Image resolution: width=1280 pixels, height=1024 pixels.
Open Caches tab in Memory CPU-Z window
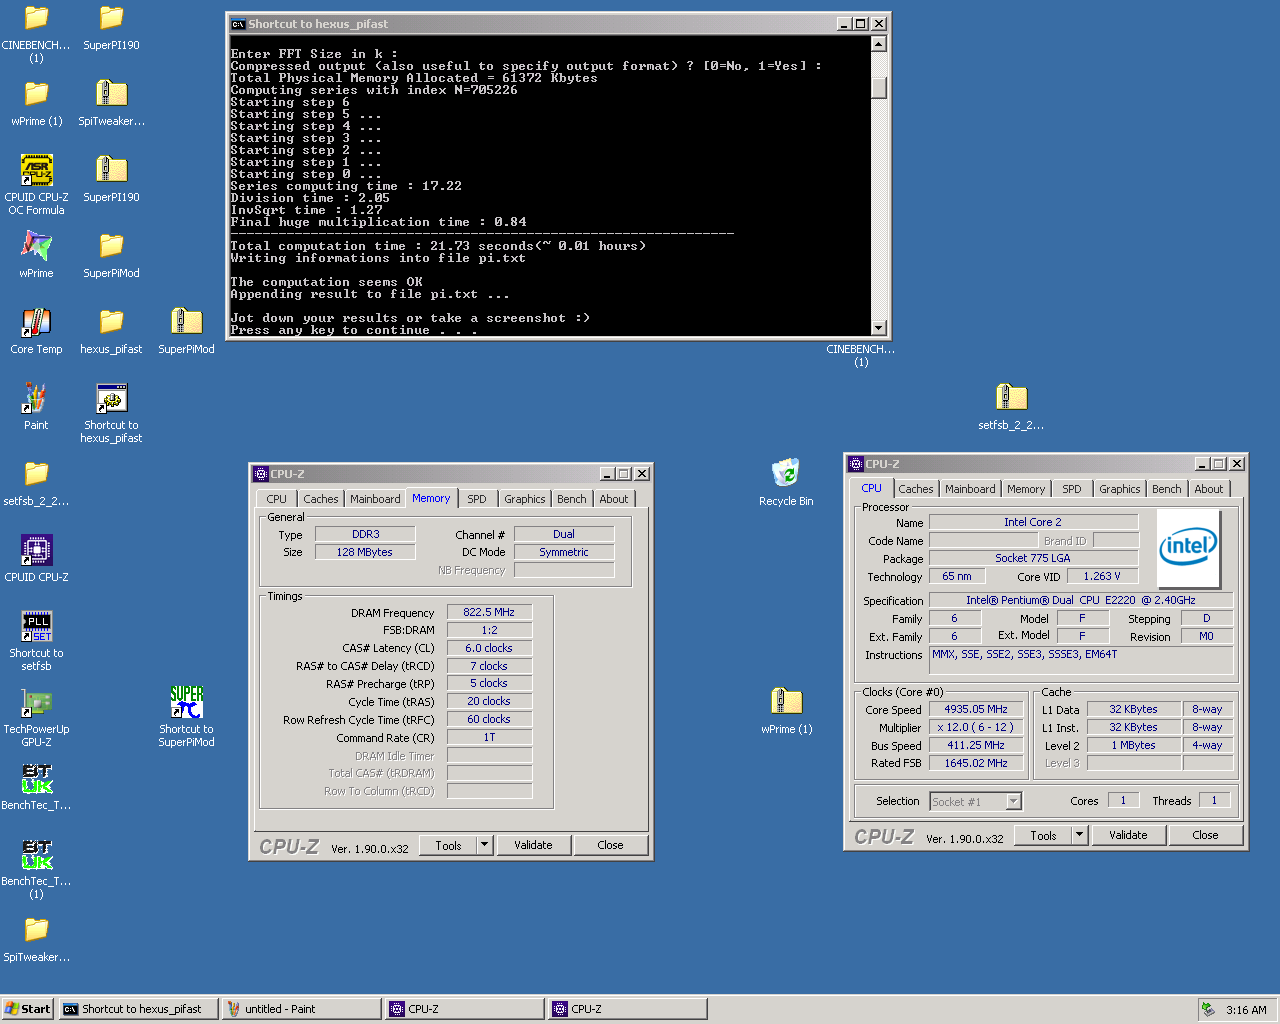point(321,499)
